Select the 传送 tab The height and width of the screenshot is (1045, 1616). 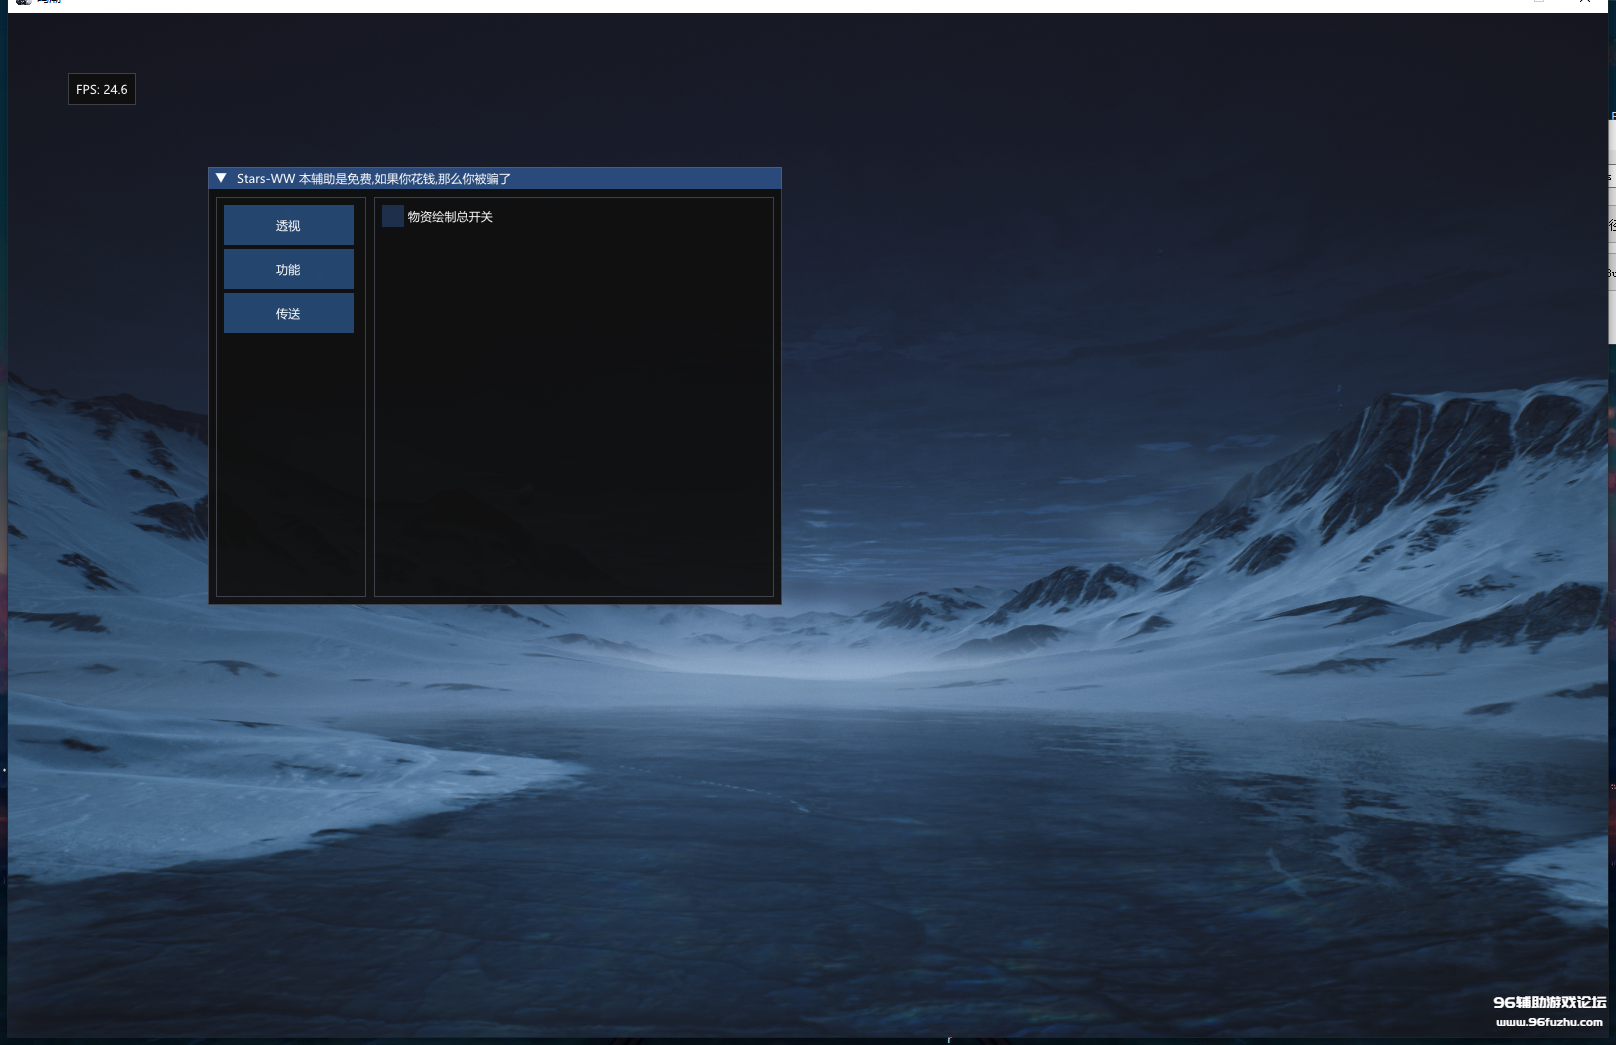point(288,313)
